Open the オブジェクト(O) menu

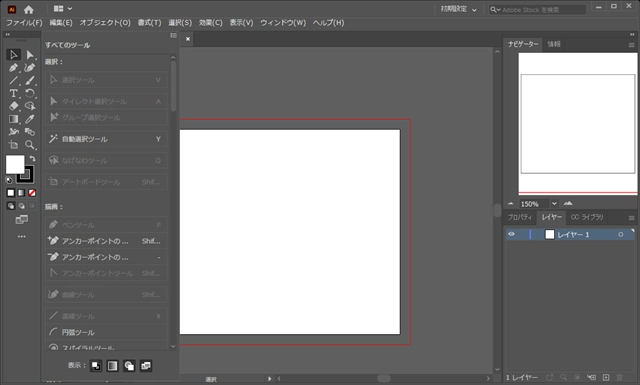(105, 23)
